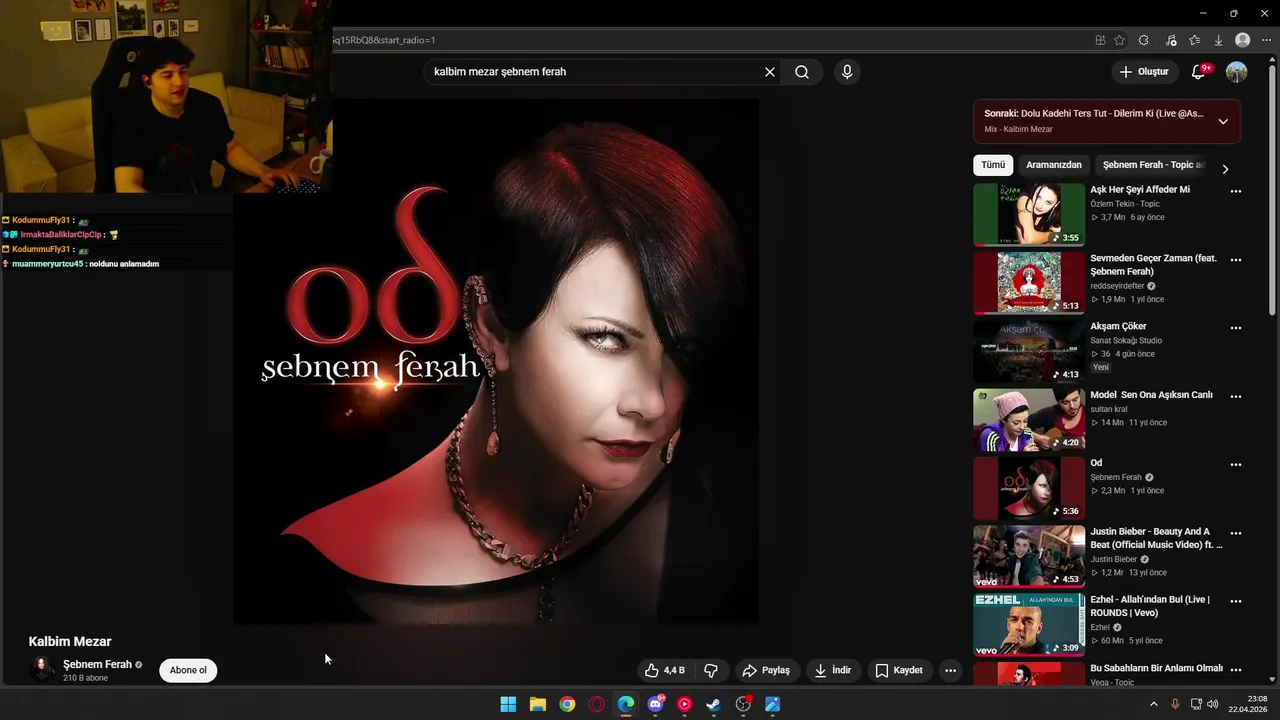Screen dimensions: 1280x720
Task: Open the YouTube account avatar menu
Action: click(x=1237, y=72)
